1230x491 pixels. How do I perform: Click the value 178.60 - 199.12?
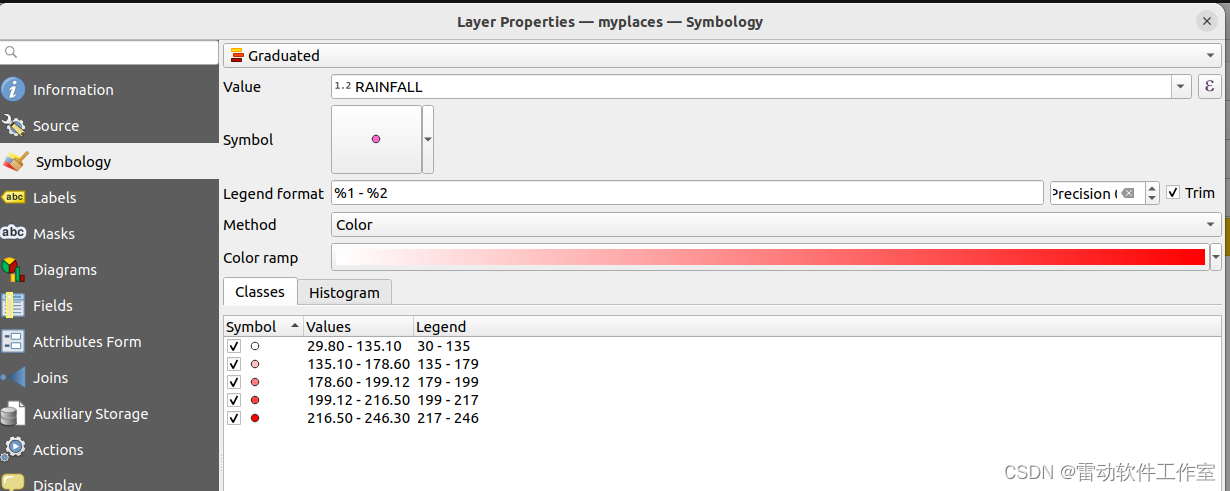click(x=358, y=382)
